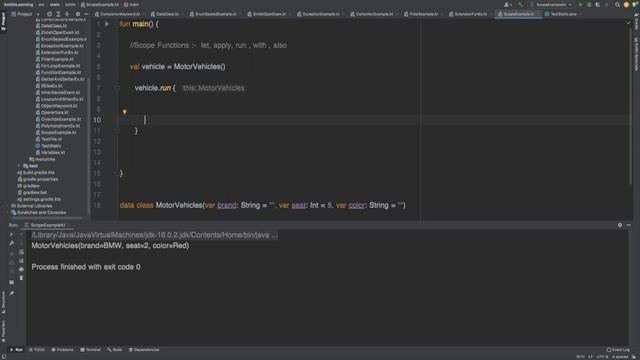This screenshot has width=640, height=360.
Task: Click the Build hammer icon
Action: (520, 4)
